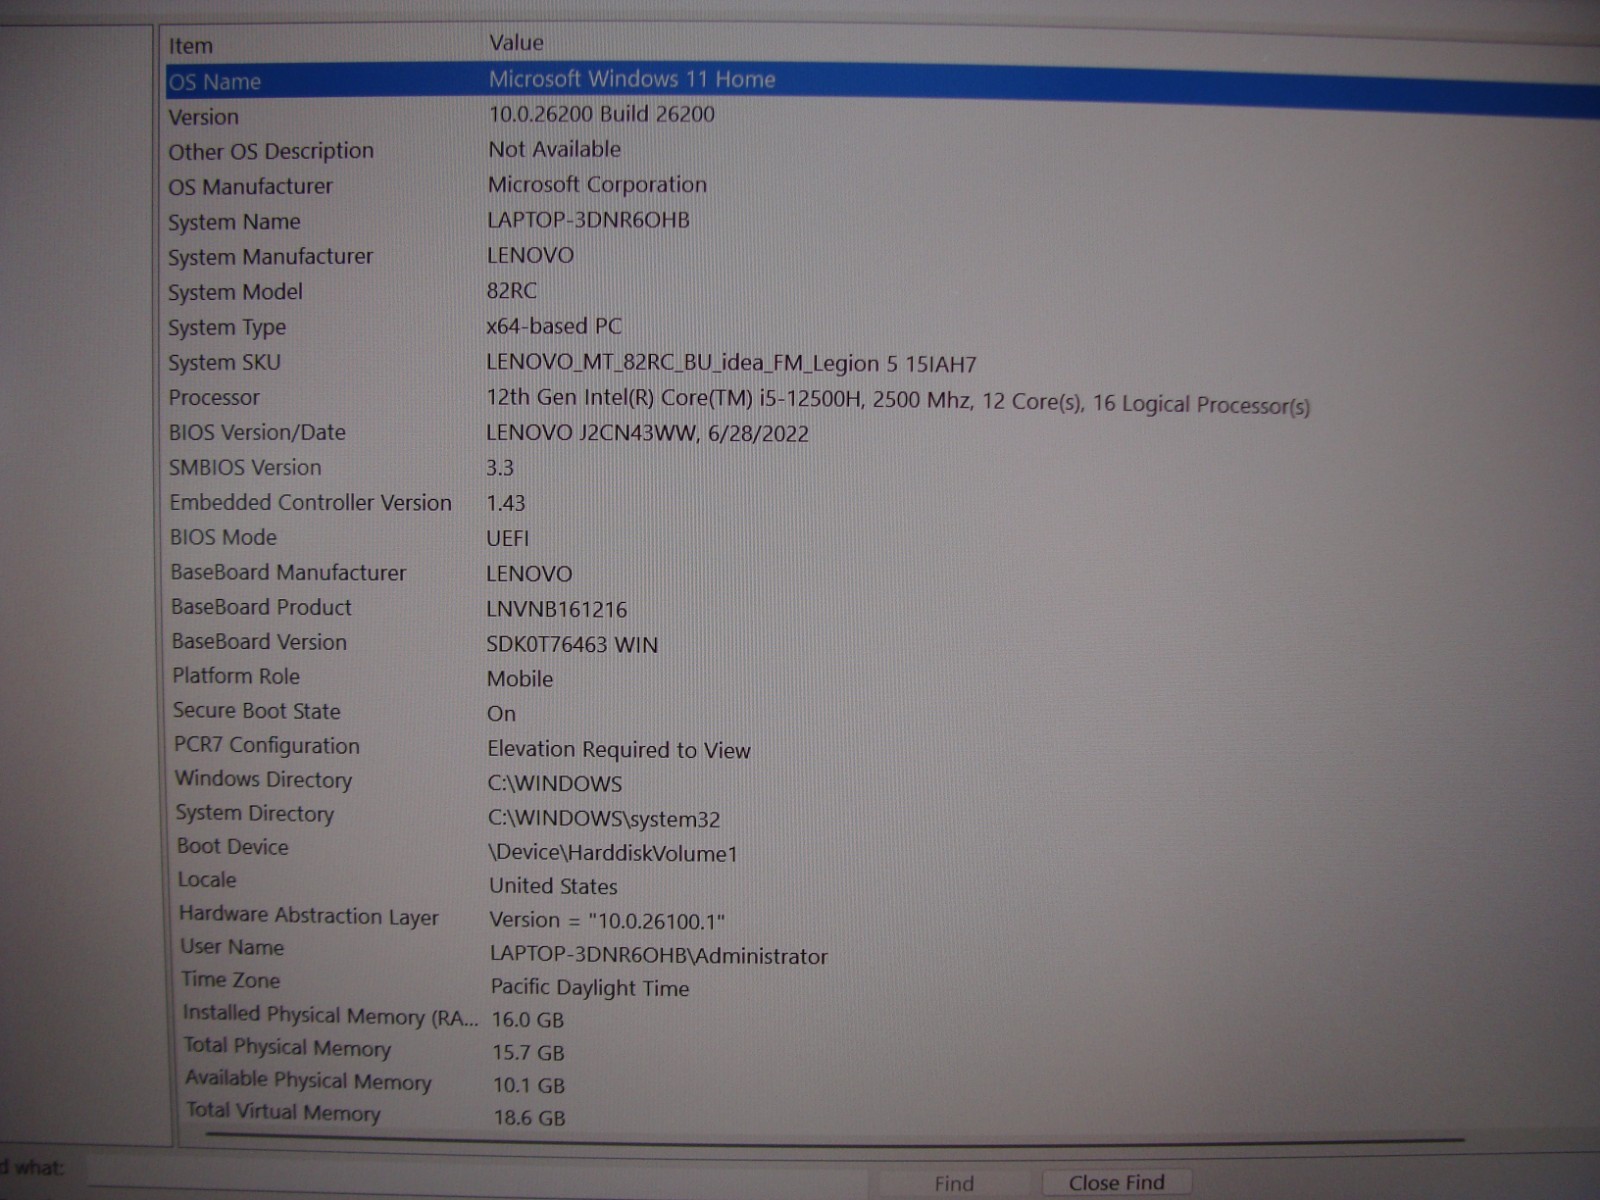Click the value Microsoft Corporation

[597, 185]
